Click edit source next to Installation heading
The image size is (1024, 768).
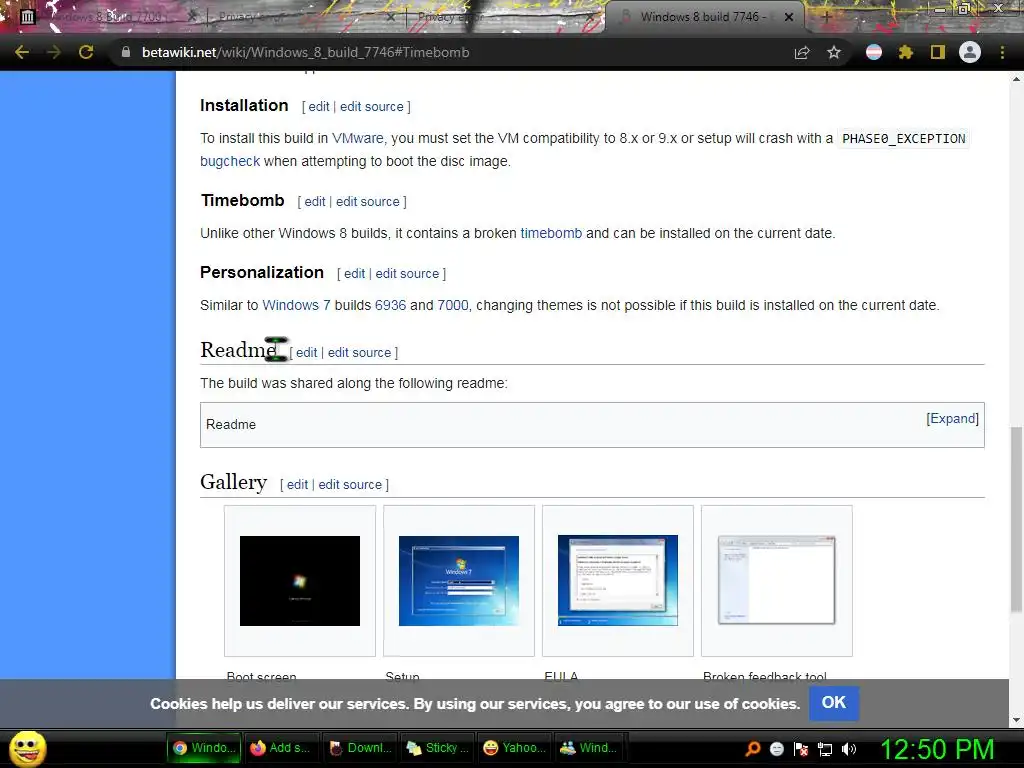click(372, 106)
